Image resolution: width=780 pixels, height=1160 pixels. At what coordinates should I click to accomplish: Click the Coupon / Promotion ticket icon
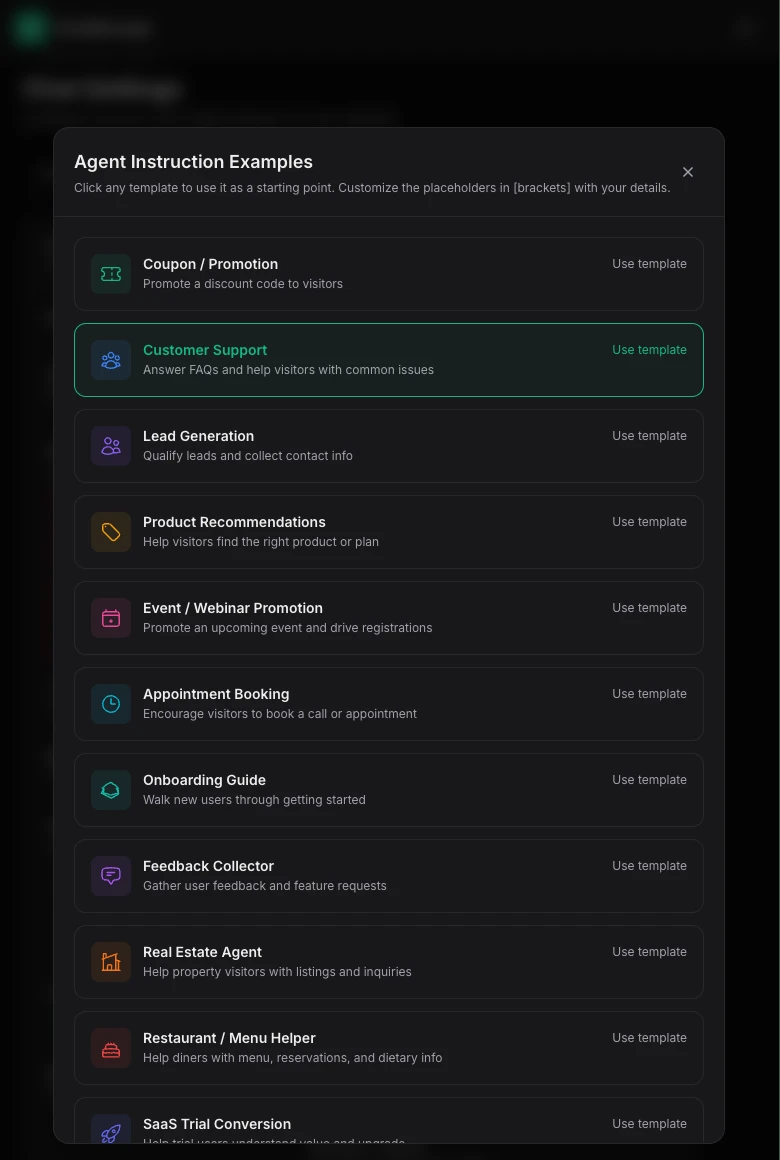click(x=111, y=274)
